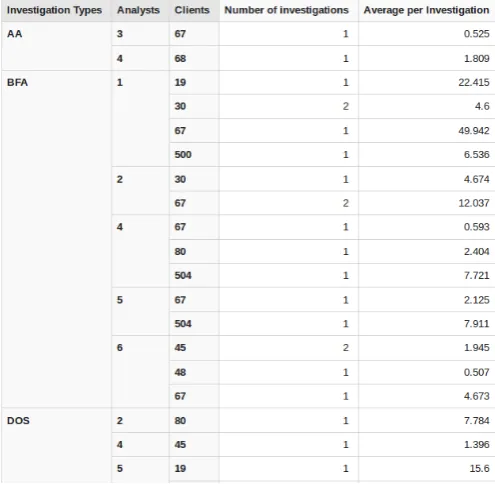Click analyst 1 in the BFA group
Screen dimensions: 495x484
(x=120, y=82)
